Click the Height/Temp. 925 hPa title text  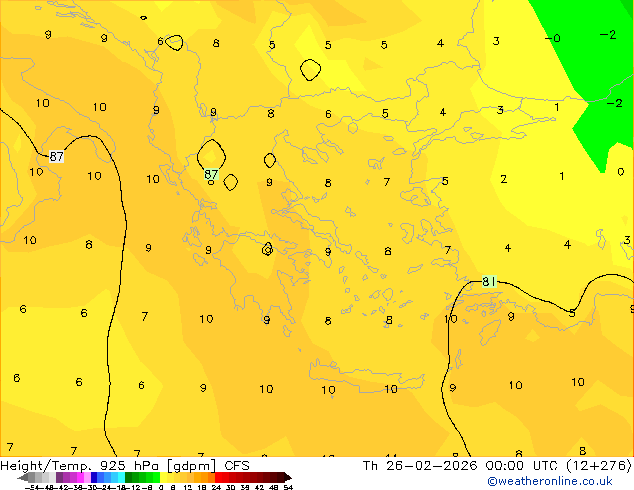[81, 466]
